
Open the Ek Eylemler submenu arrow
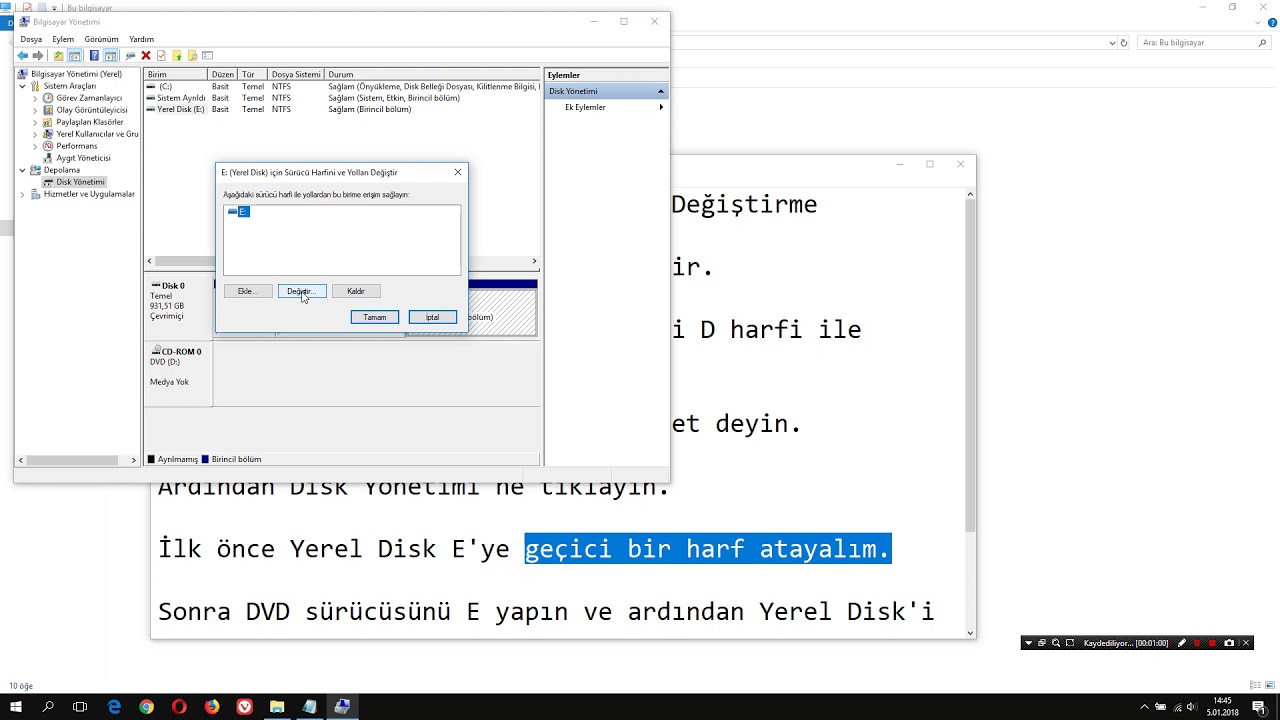(660, 107)
